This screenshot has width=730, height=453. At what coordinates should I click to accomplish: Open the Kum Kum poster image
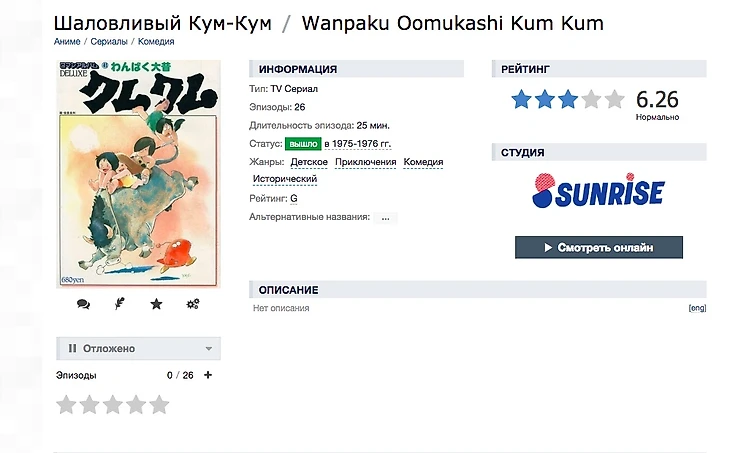click(138, 174)
